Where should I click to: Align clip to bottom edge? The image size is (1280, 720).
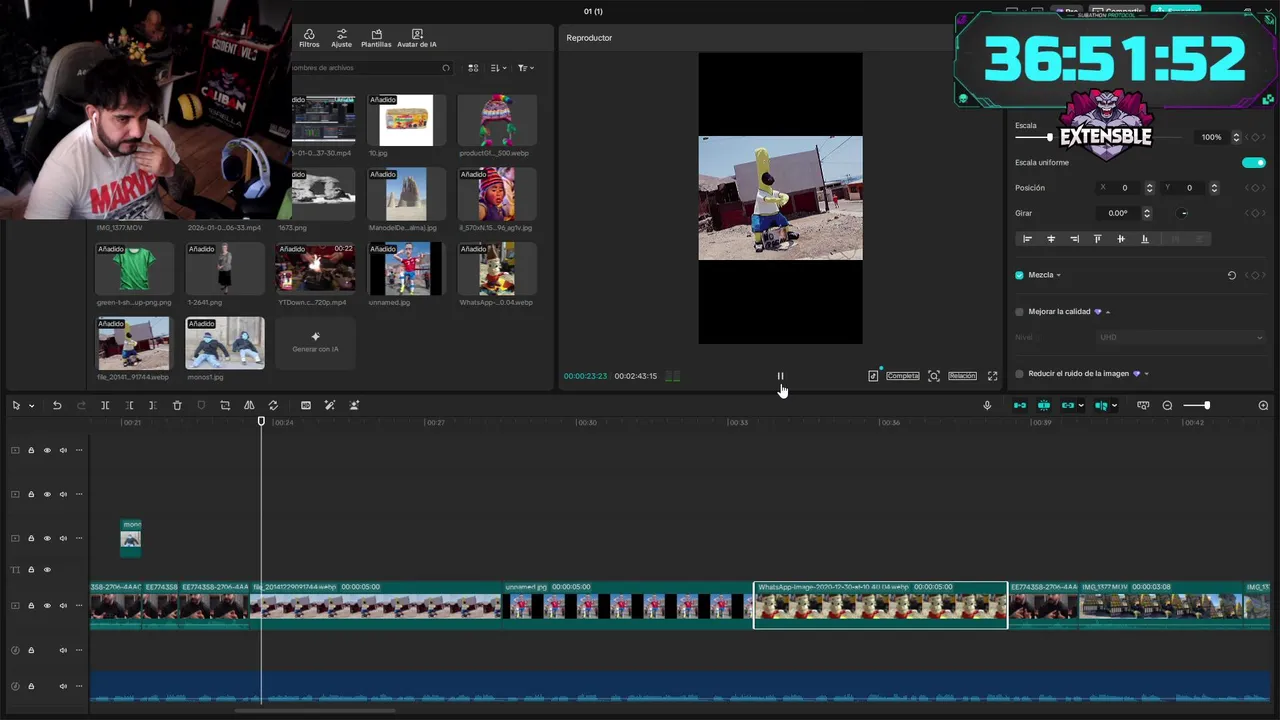[x=1145, y=239]
